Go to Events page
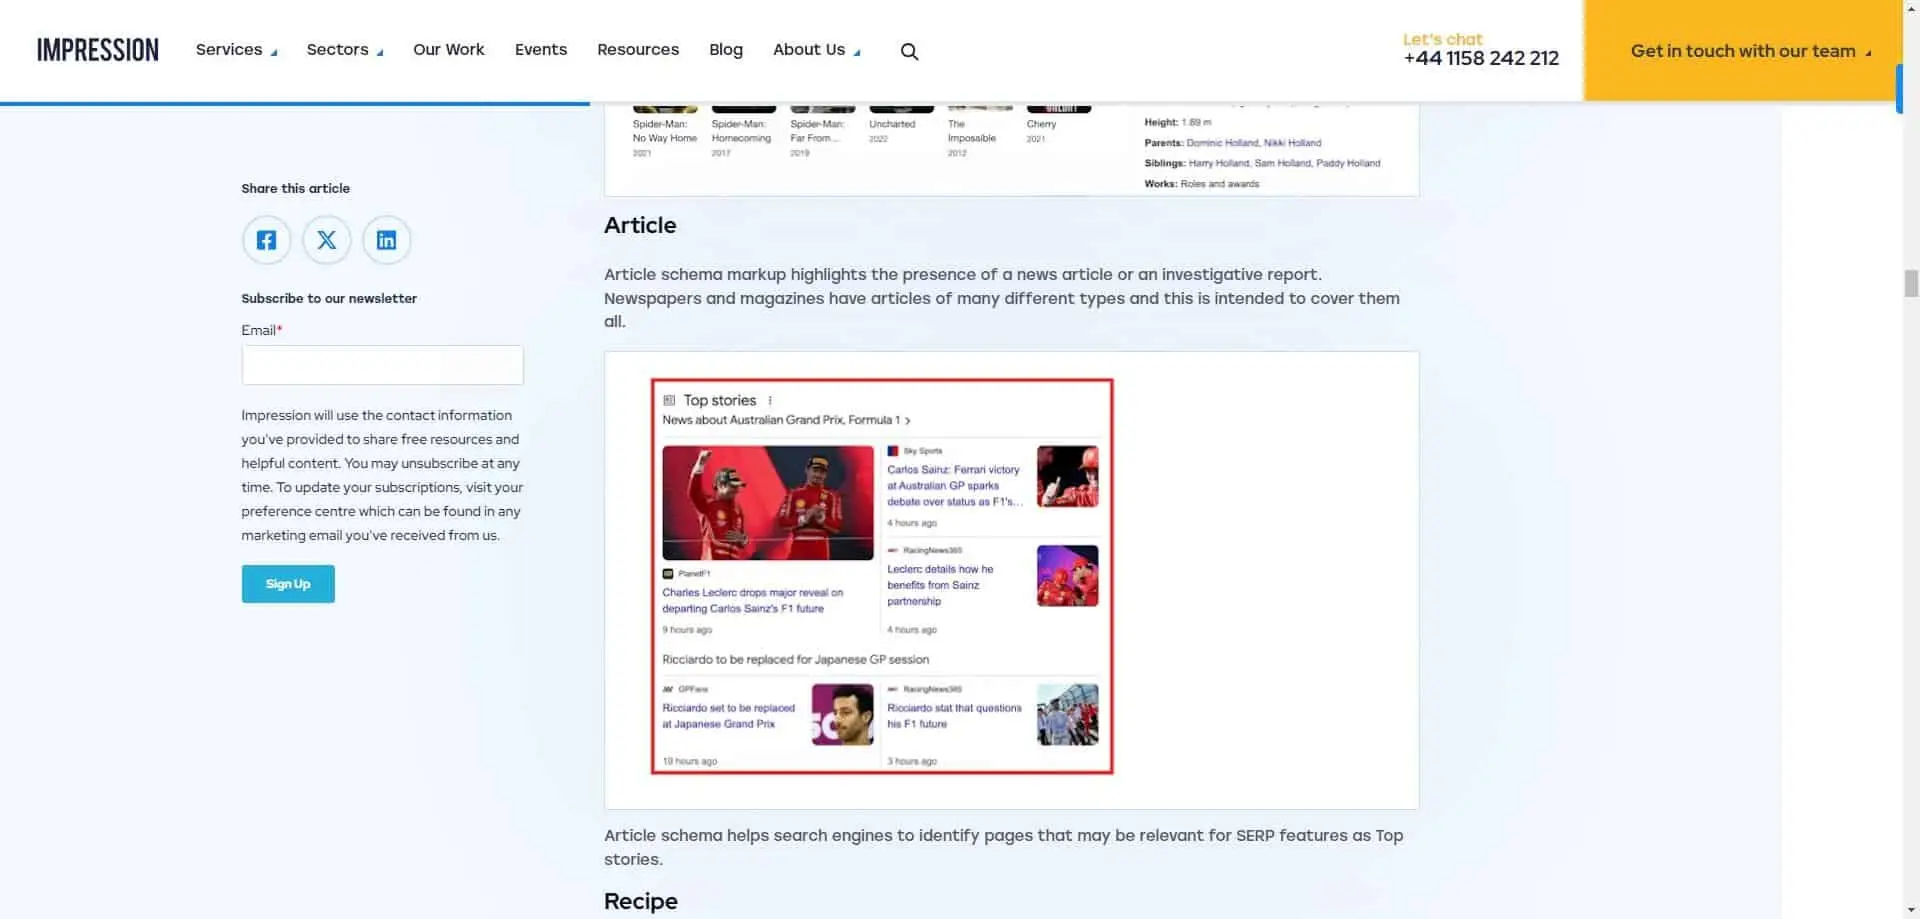The height and width of the screenshot is (919, 1920). click(x=541, y=49)
